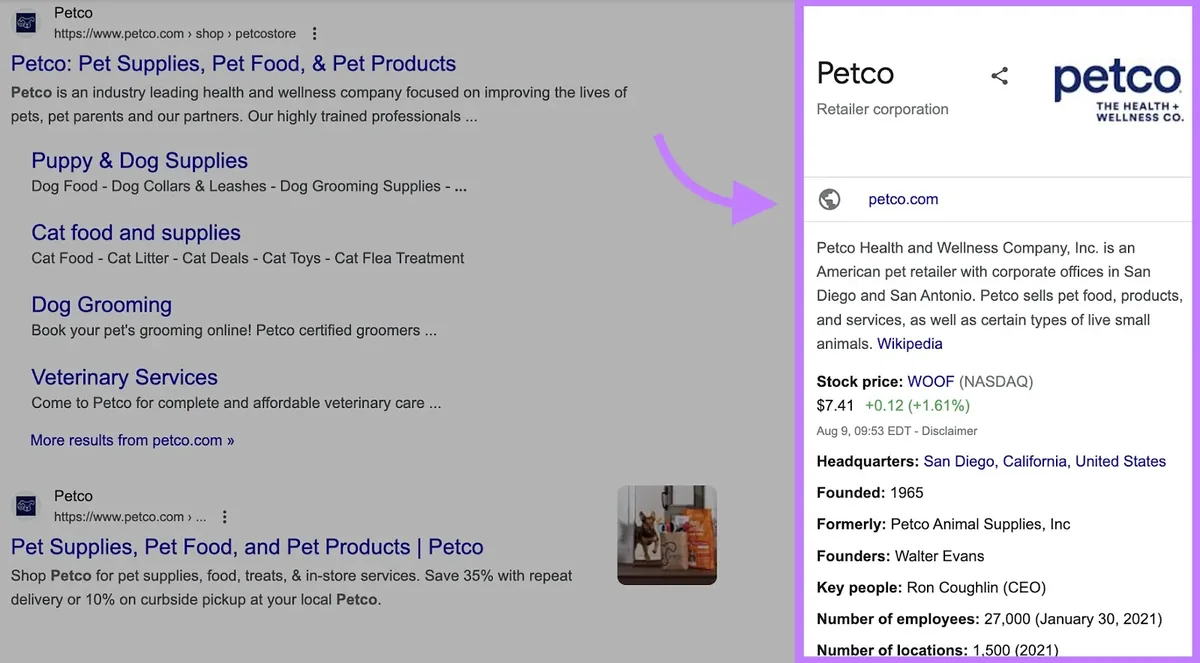Open three-dot menu beside petcostore URL
This screenshot has width=1200, height=663.
click(x=315, y=33)
